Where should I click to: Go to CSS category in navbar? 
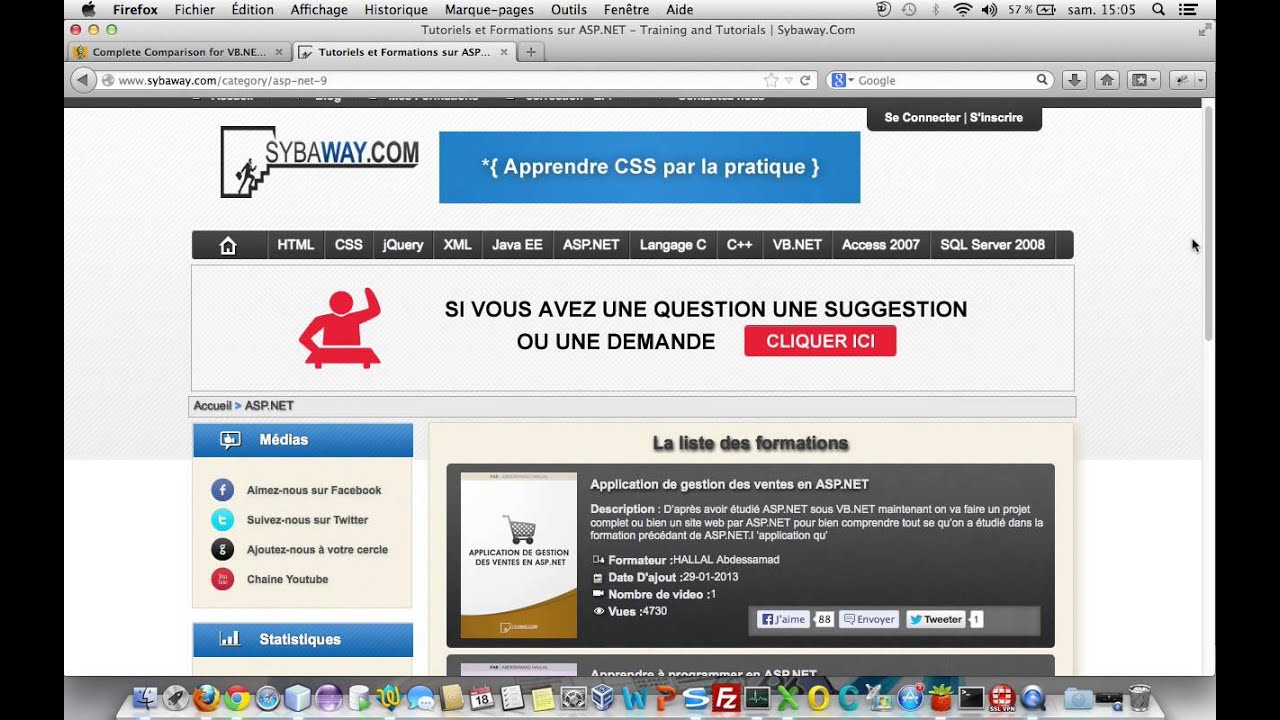click(349, 245)
